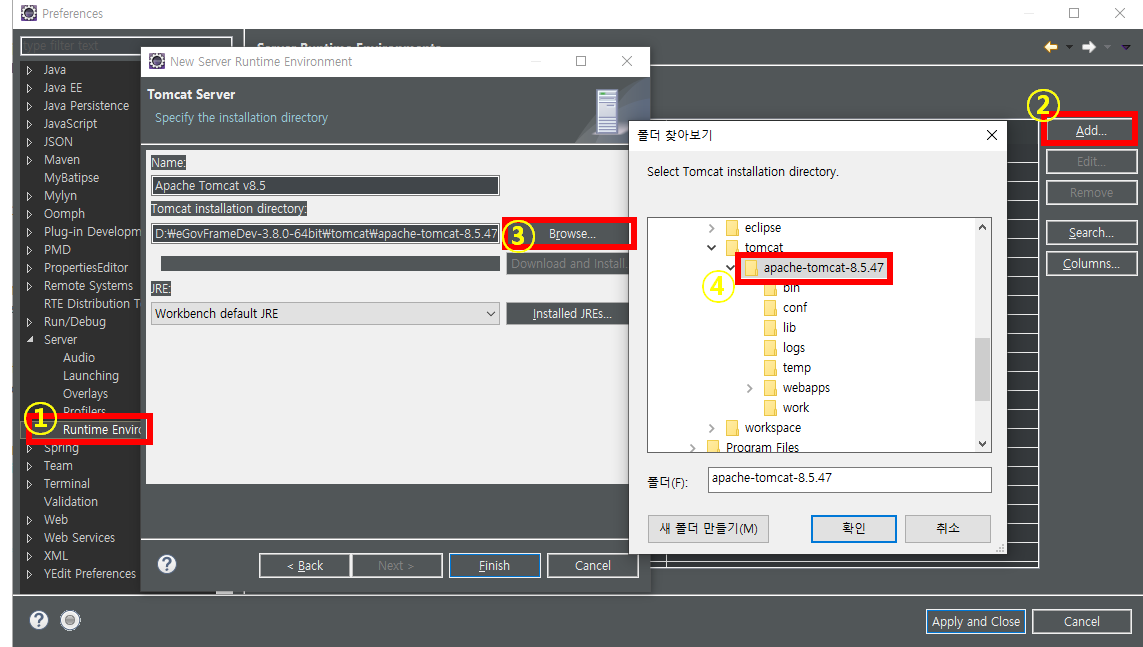Image resolution: width=1143 pixels, height=647 pixels.
Task: Select Launching under Server preferences
Action: click(x=90, y=376)
